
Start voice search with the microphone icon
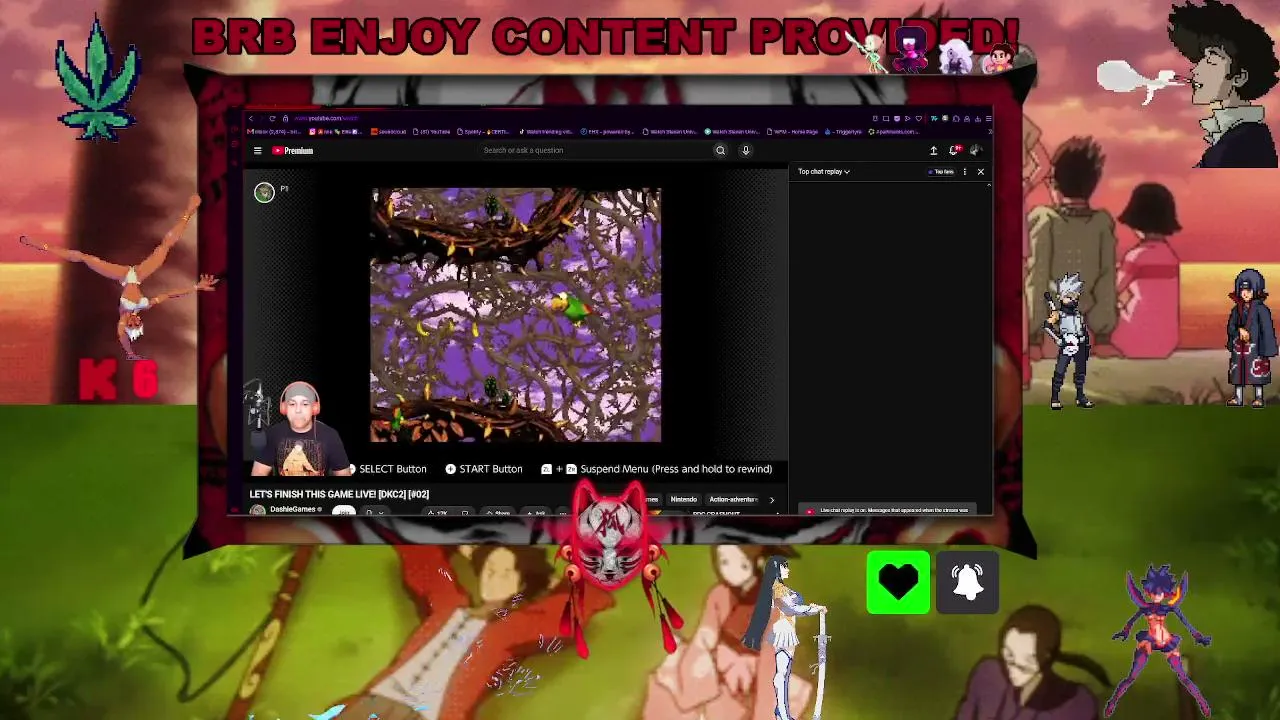coord(745,151)
